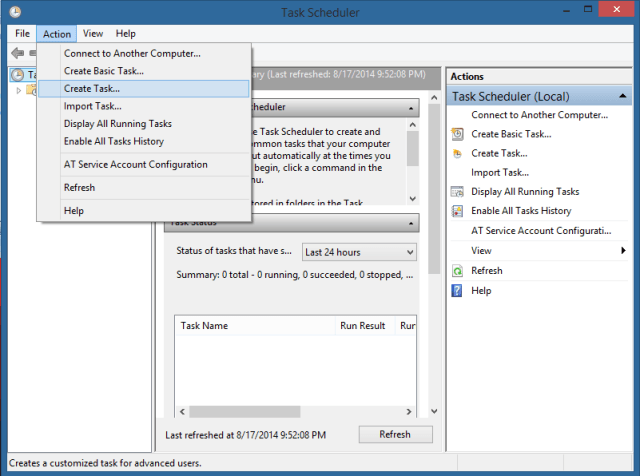This screenshot has width=640, height=476.
Task: Click the Task Scheduler clock icon in title bar
Action: pyautogui.click(x=15, y=12)
